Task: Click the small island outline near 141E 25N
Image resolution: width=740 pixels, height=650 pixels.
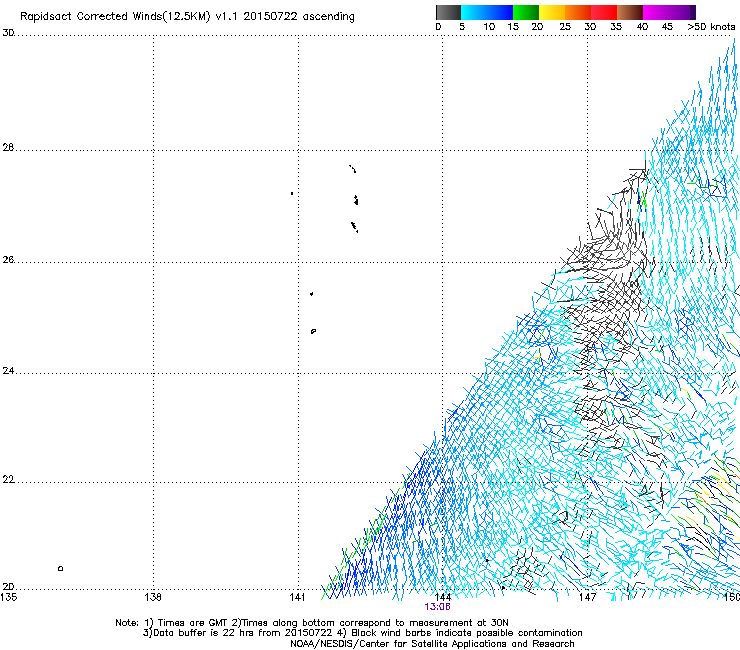Action: (313, 331)
